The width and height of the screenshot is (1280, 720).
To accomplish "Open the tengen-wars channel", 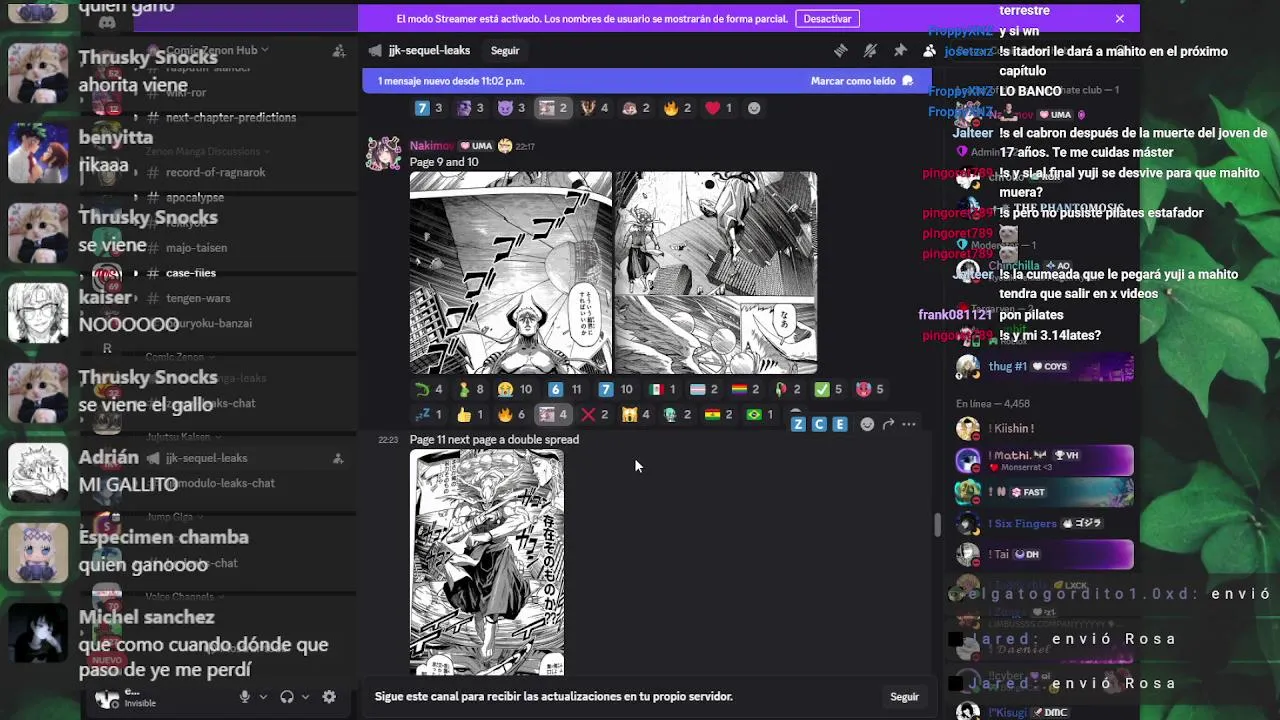I will click(x=198, y=298).
